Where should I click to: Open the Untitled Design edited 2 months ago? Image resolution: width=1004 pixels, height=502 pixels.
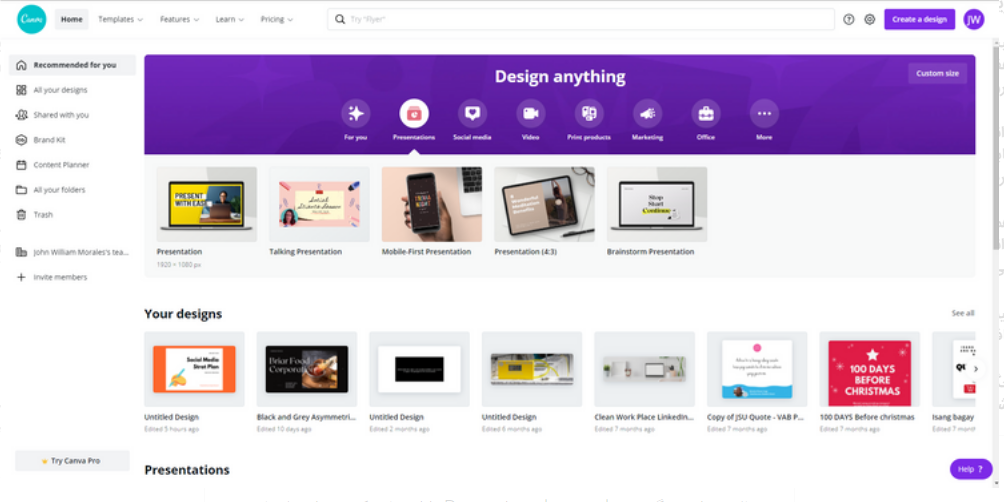point(419,369)
